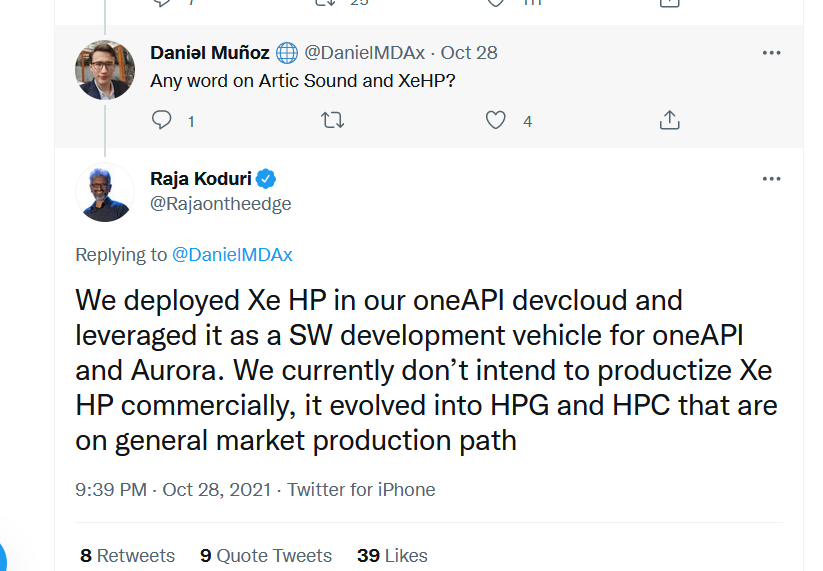The width and height of the screenshot is (823, 571).
Task: View the 8 Retweets list
Action: tap(127, 555)
